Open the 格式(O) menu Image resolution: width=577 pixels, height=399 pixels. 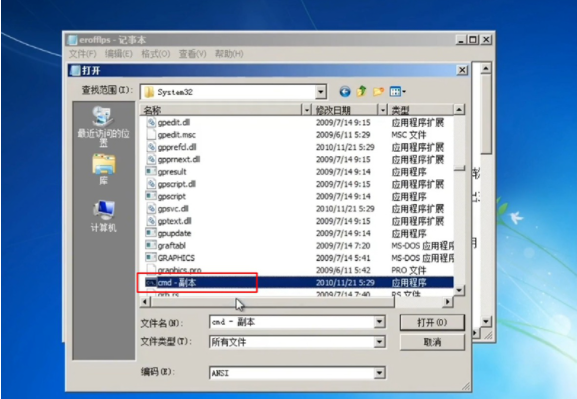click(156, 54)
